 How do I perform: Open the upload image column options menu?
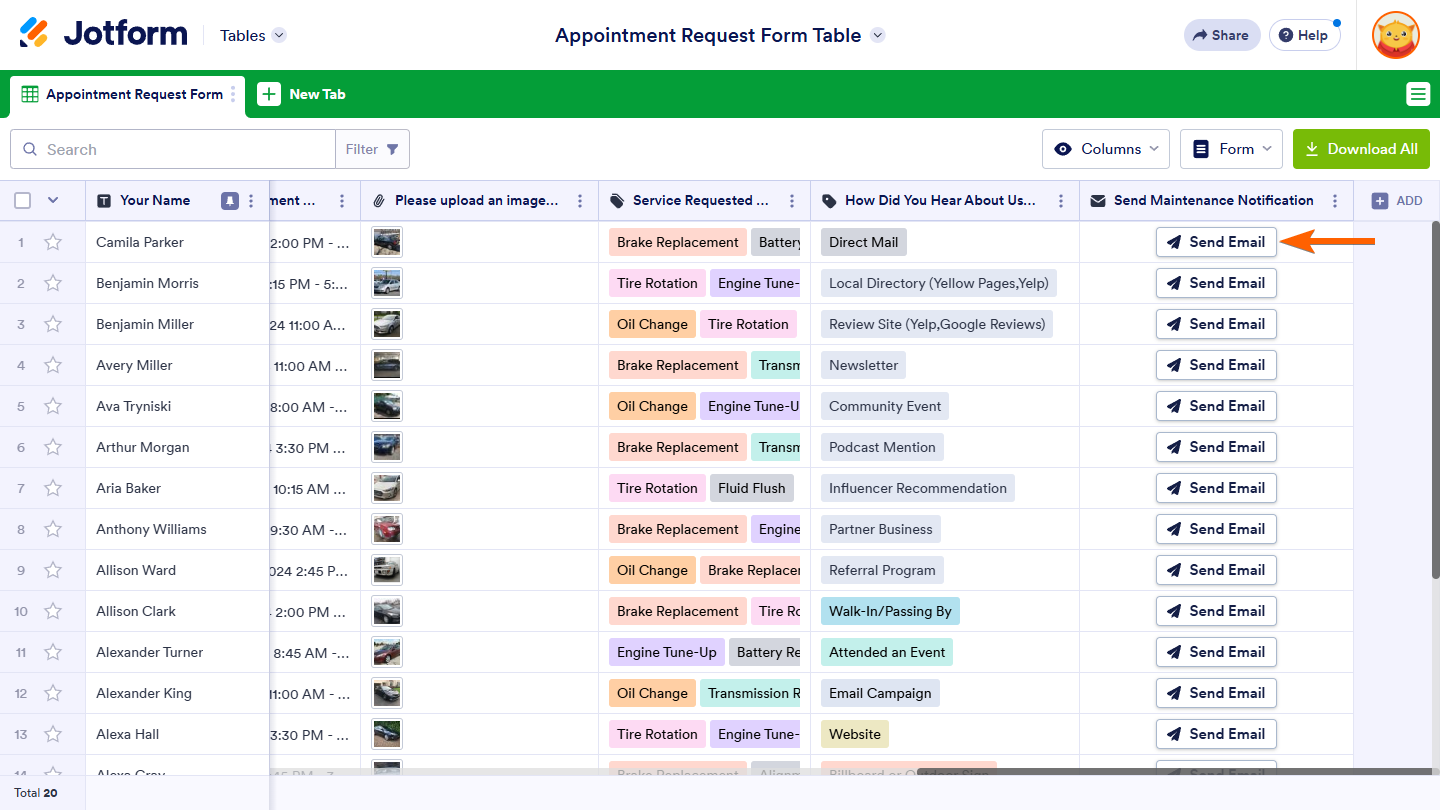tap(580, 201)
